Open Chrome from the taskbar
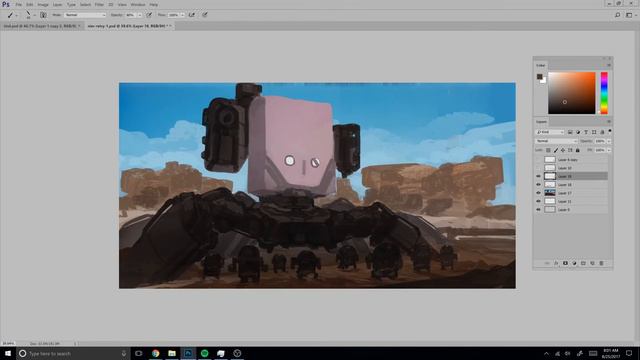 156,353
